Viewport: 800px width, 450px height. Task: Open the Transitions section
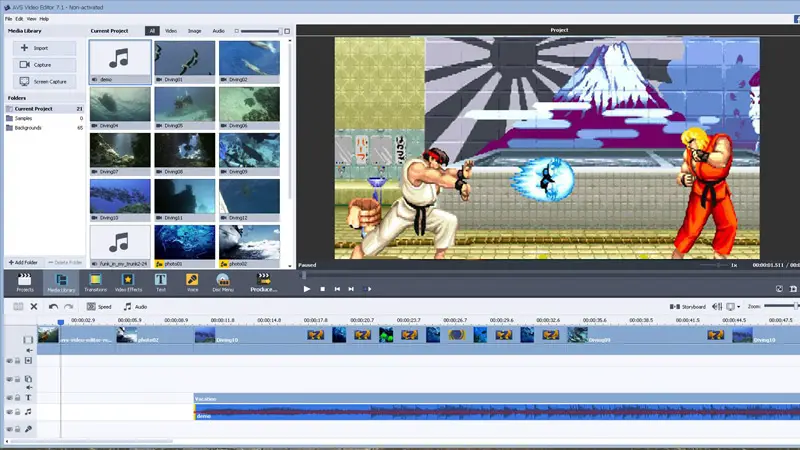click(95, 282)
